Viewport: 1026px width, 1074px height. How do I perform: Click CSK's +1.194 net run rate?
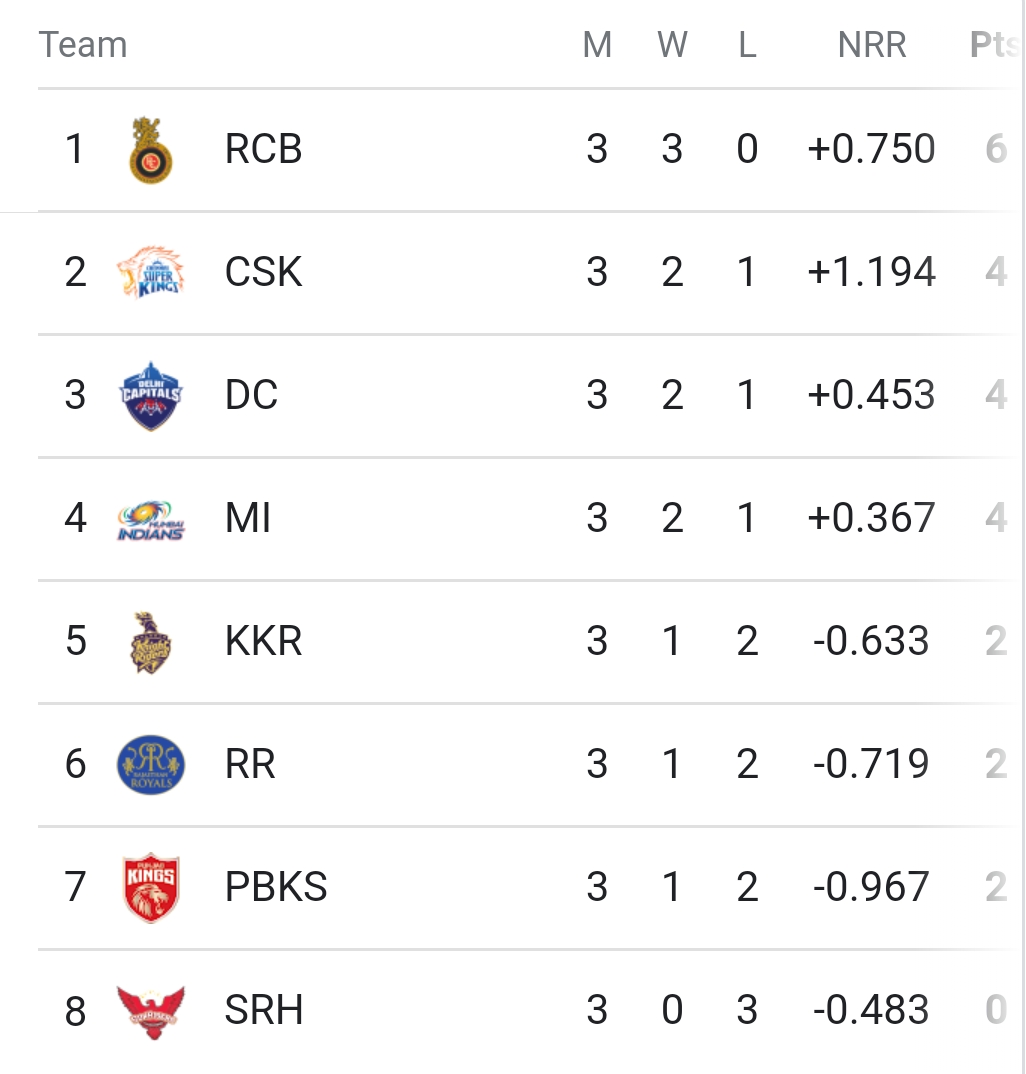[x=872, y=272]
